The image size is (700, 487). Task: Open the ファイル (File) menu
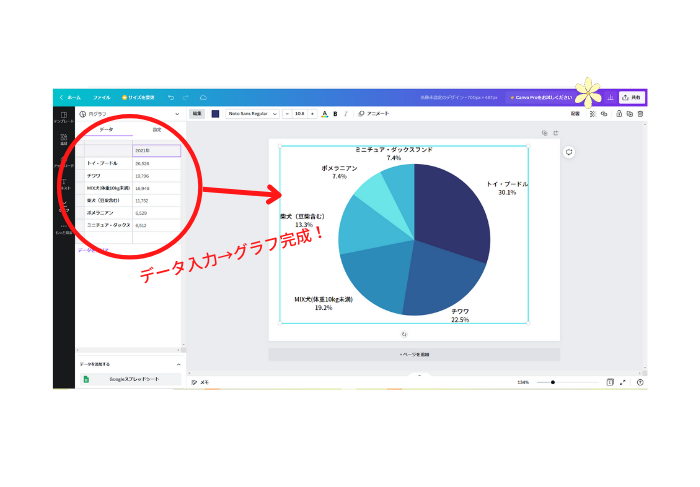(x=101, y=97)
